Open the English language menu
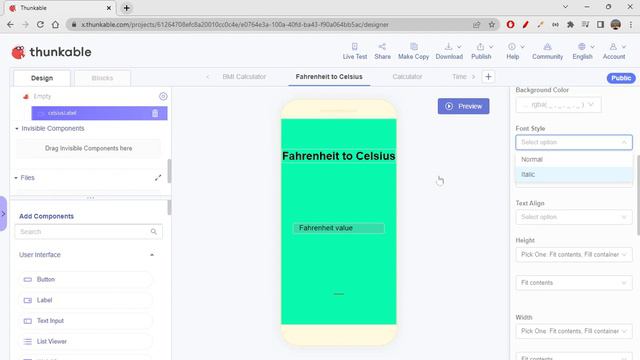This screenshot has width=640, height=360. pos(582,51)
